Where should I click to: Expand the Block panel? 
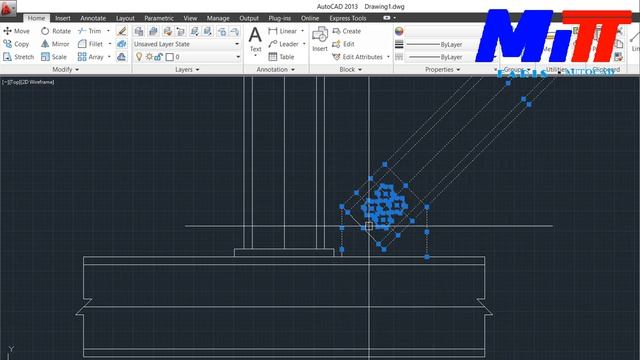(x=351, y=69)
